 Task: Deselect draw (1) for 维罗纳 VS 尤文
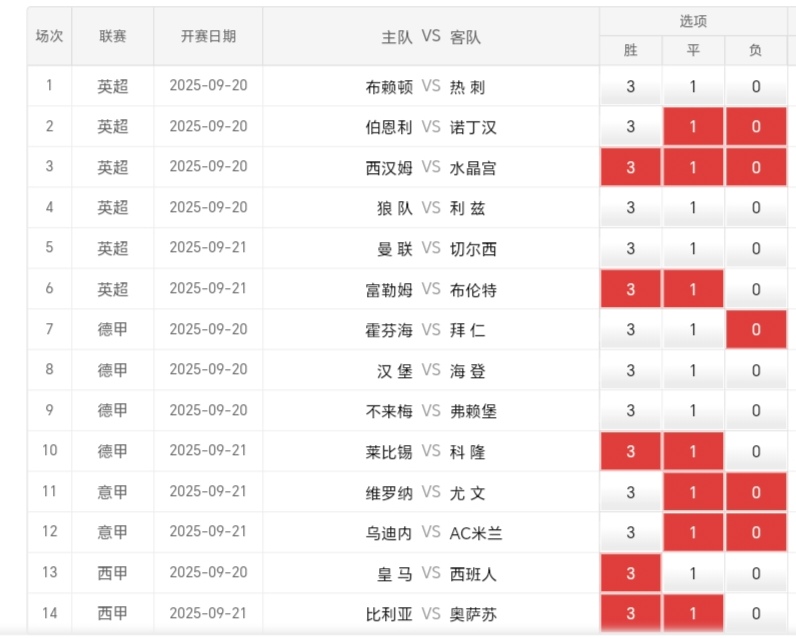[x=693, y=491]
